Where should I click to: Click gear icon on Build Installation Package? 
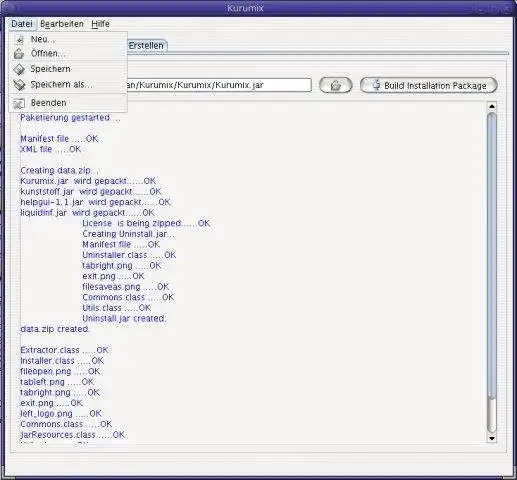(x=376, y=85)
